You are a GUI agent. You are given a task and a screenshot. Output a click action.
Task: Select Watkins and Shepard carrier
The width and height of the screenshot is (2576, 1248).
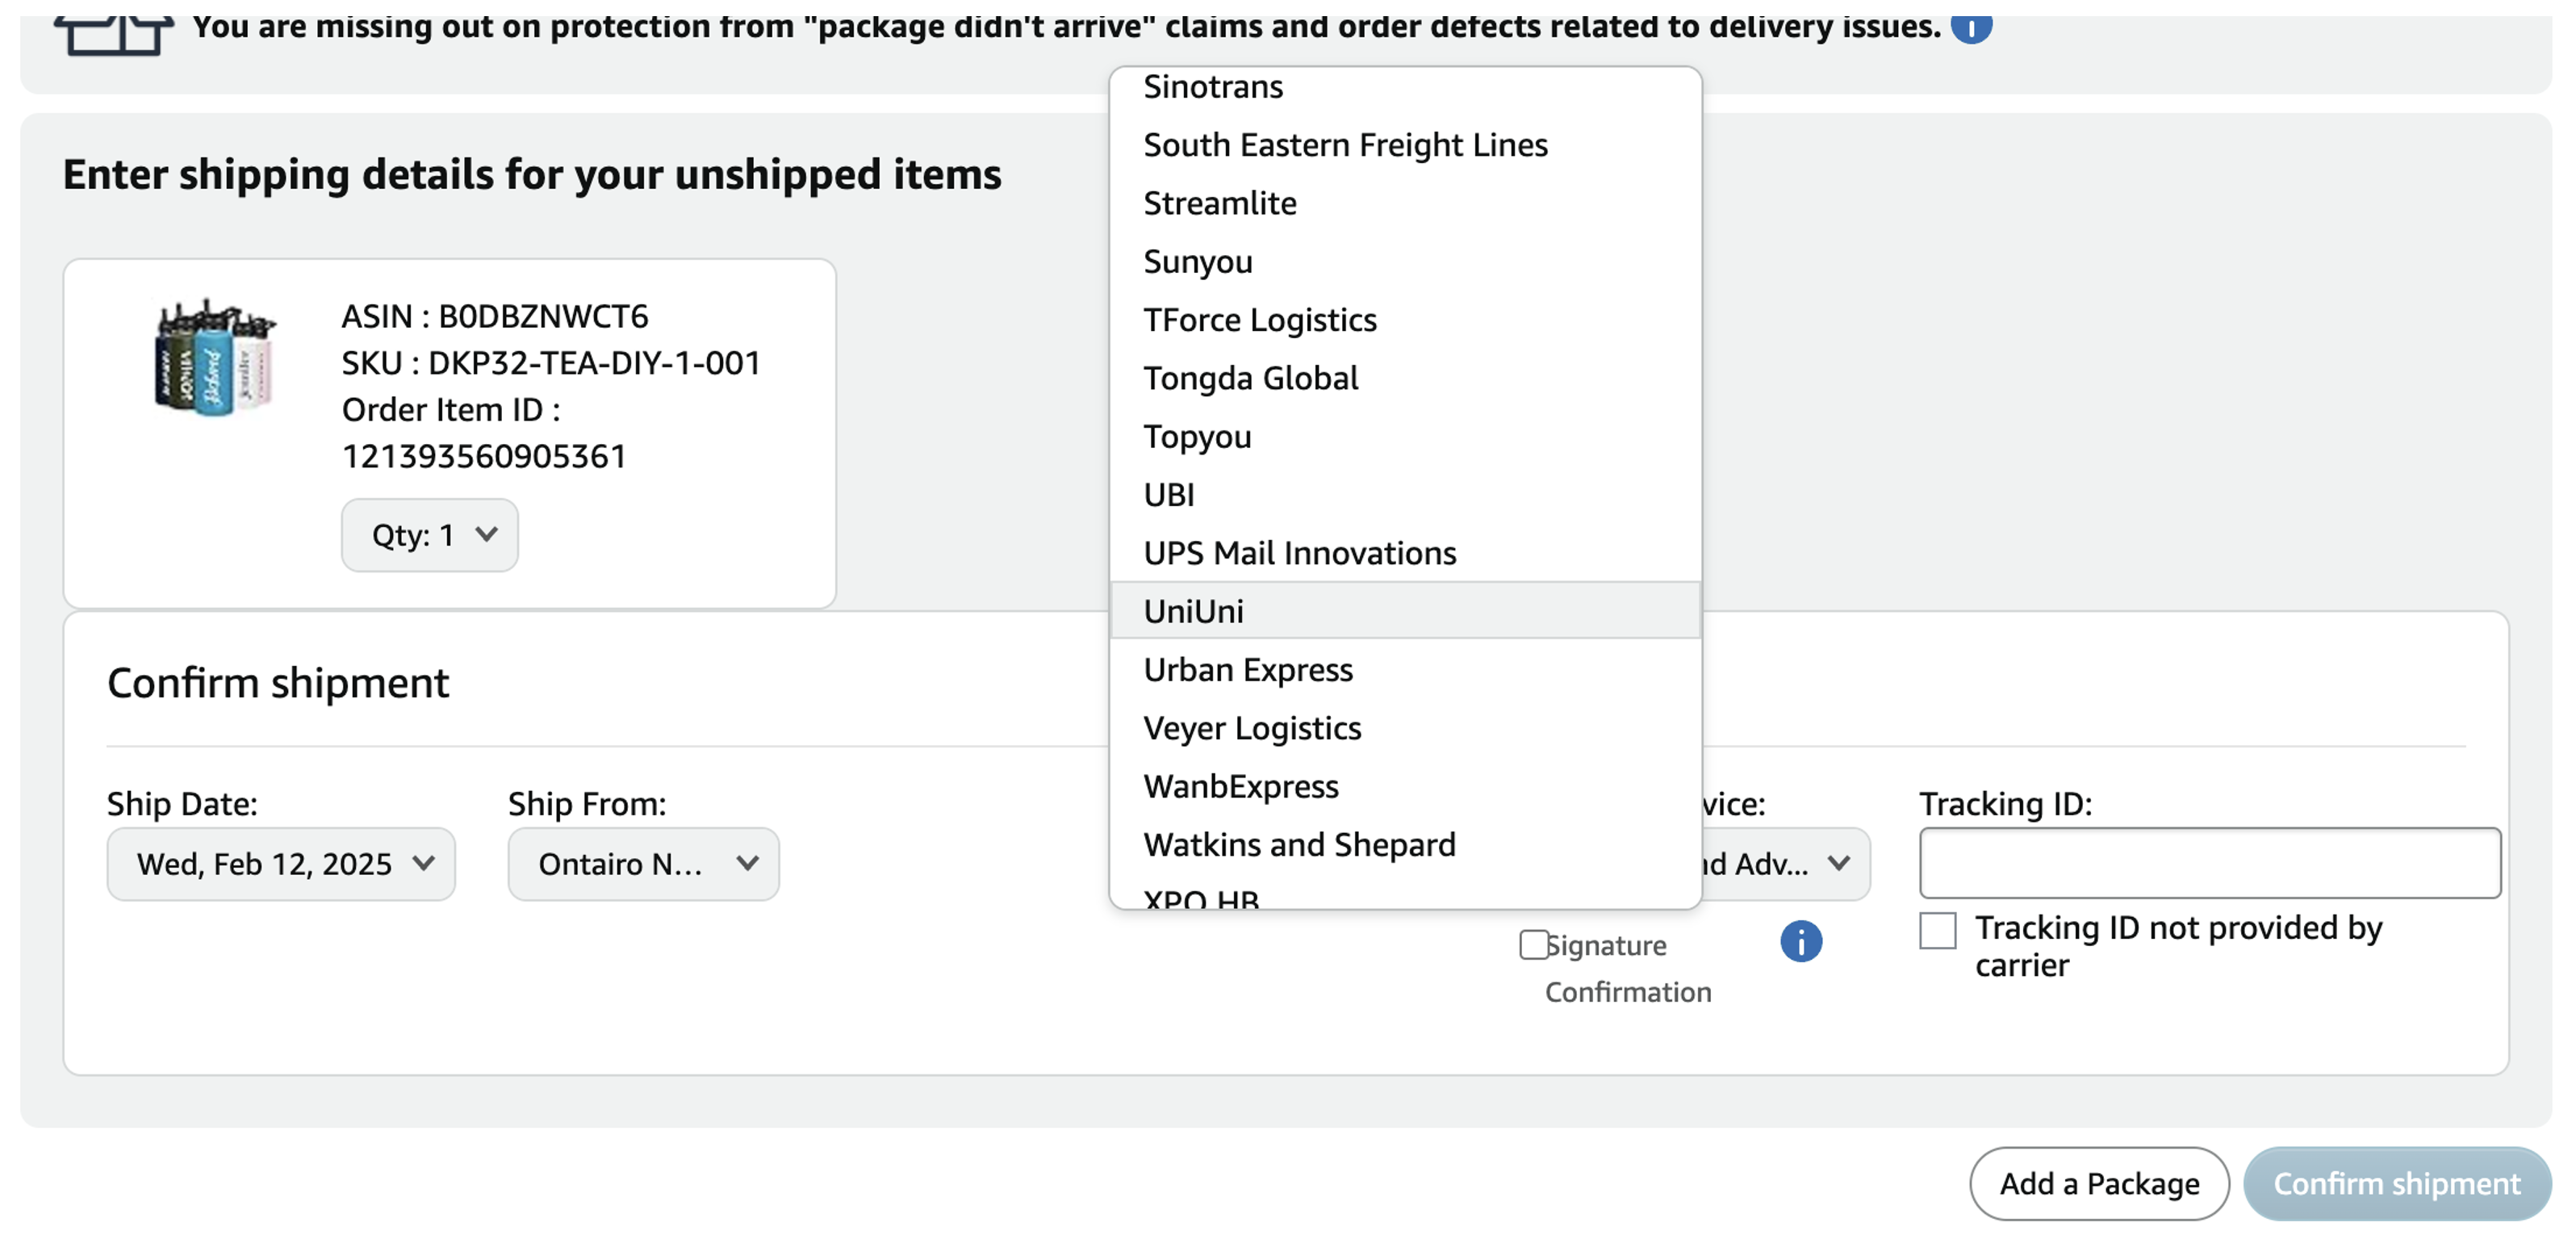[1299, 844]
